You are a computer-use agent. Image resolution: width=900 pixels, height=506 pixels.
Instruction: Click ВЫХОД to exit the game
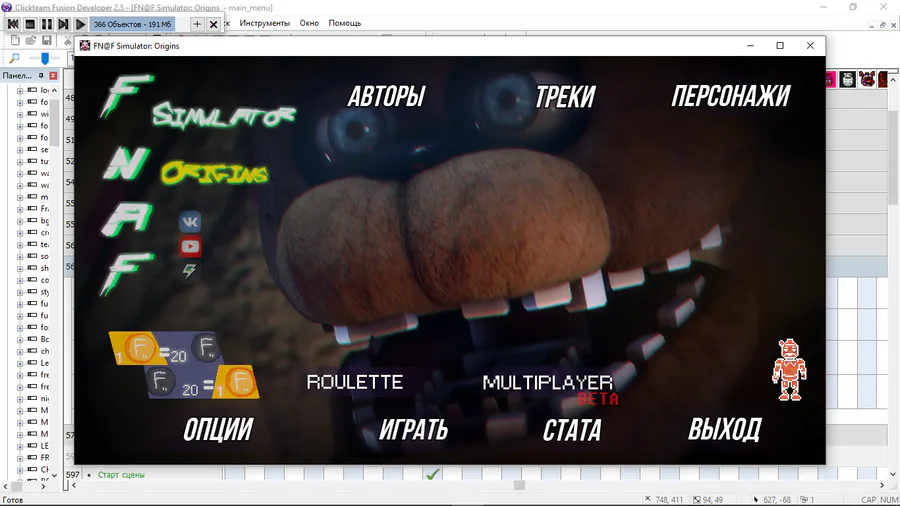click(724, 430)
